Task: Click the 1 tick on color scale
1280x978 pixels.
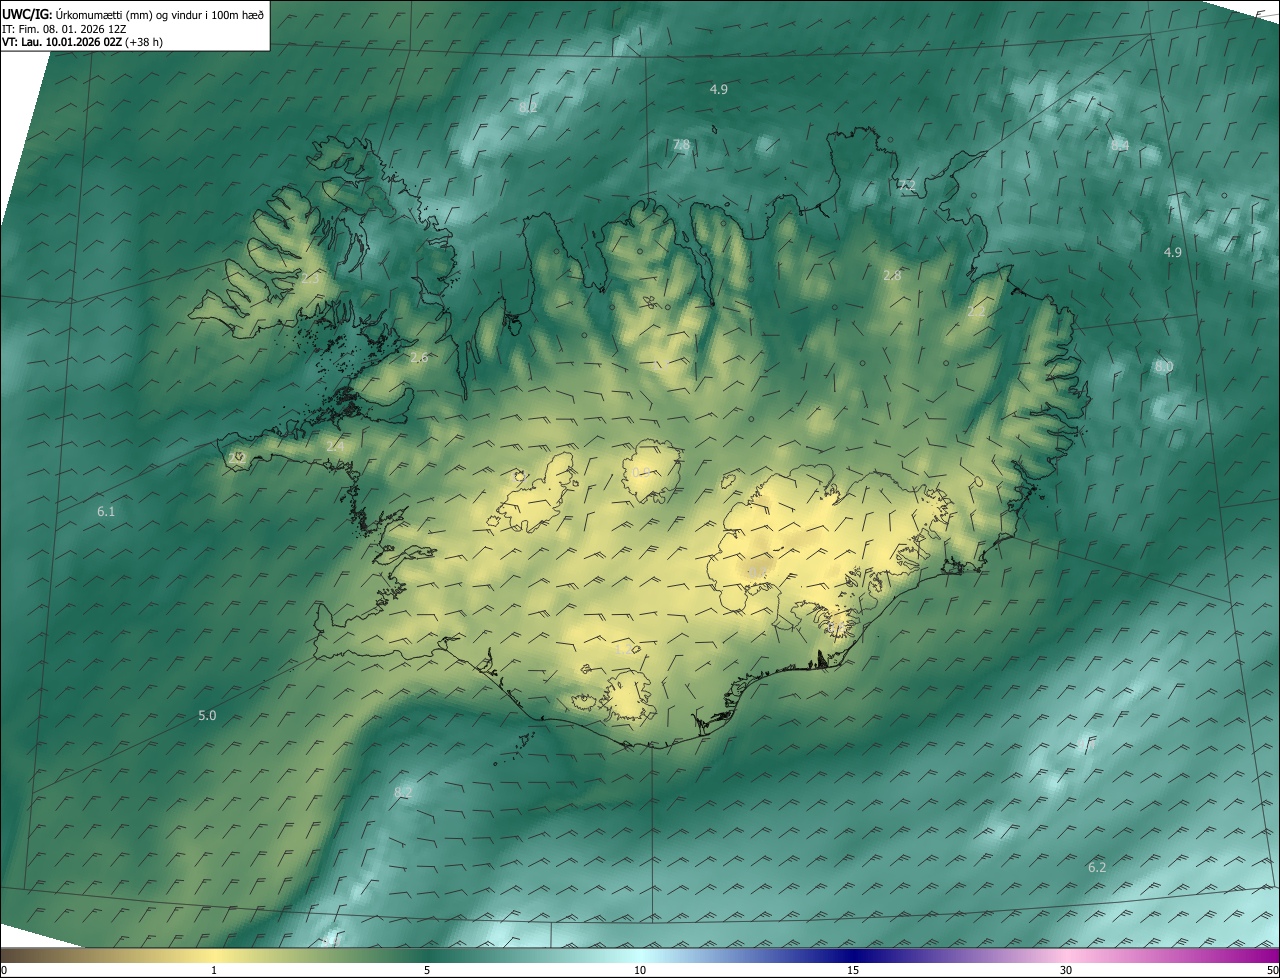Action: click(214, 970)
